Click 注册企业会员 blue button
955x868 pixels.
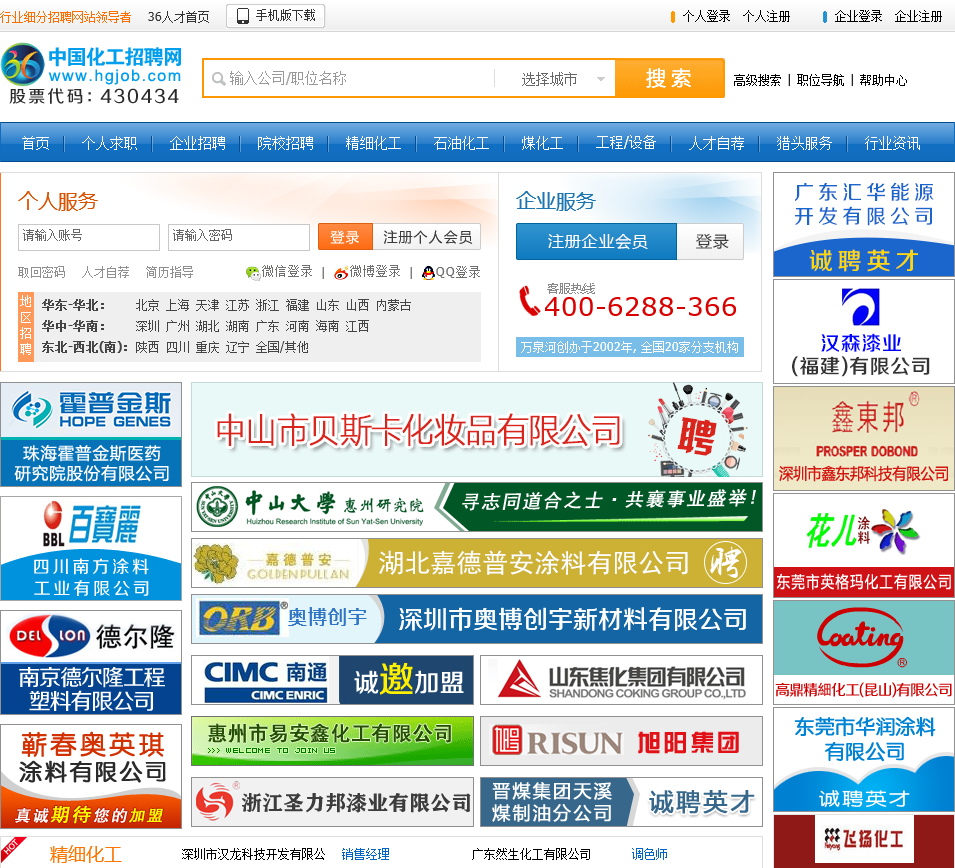coord(596,242)
